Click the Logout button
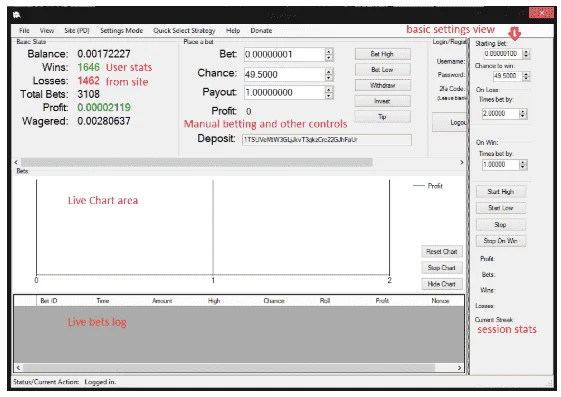 450,122
